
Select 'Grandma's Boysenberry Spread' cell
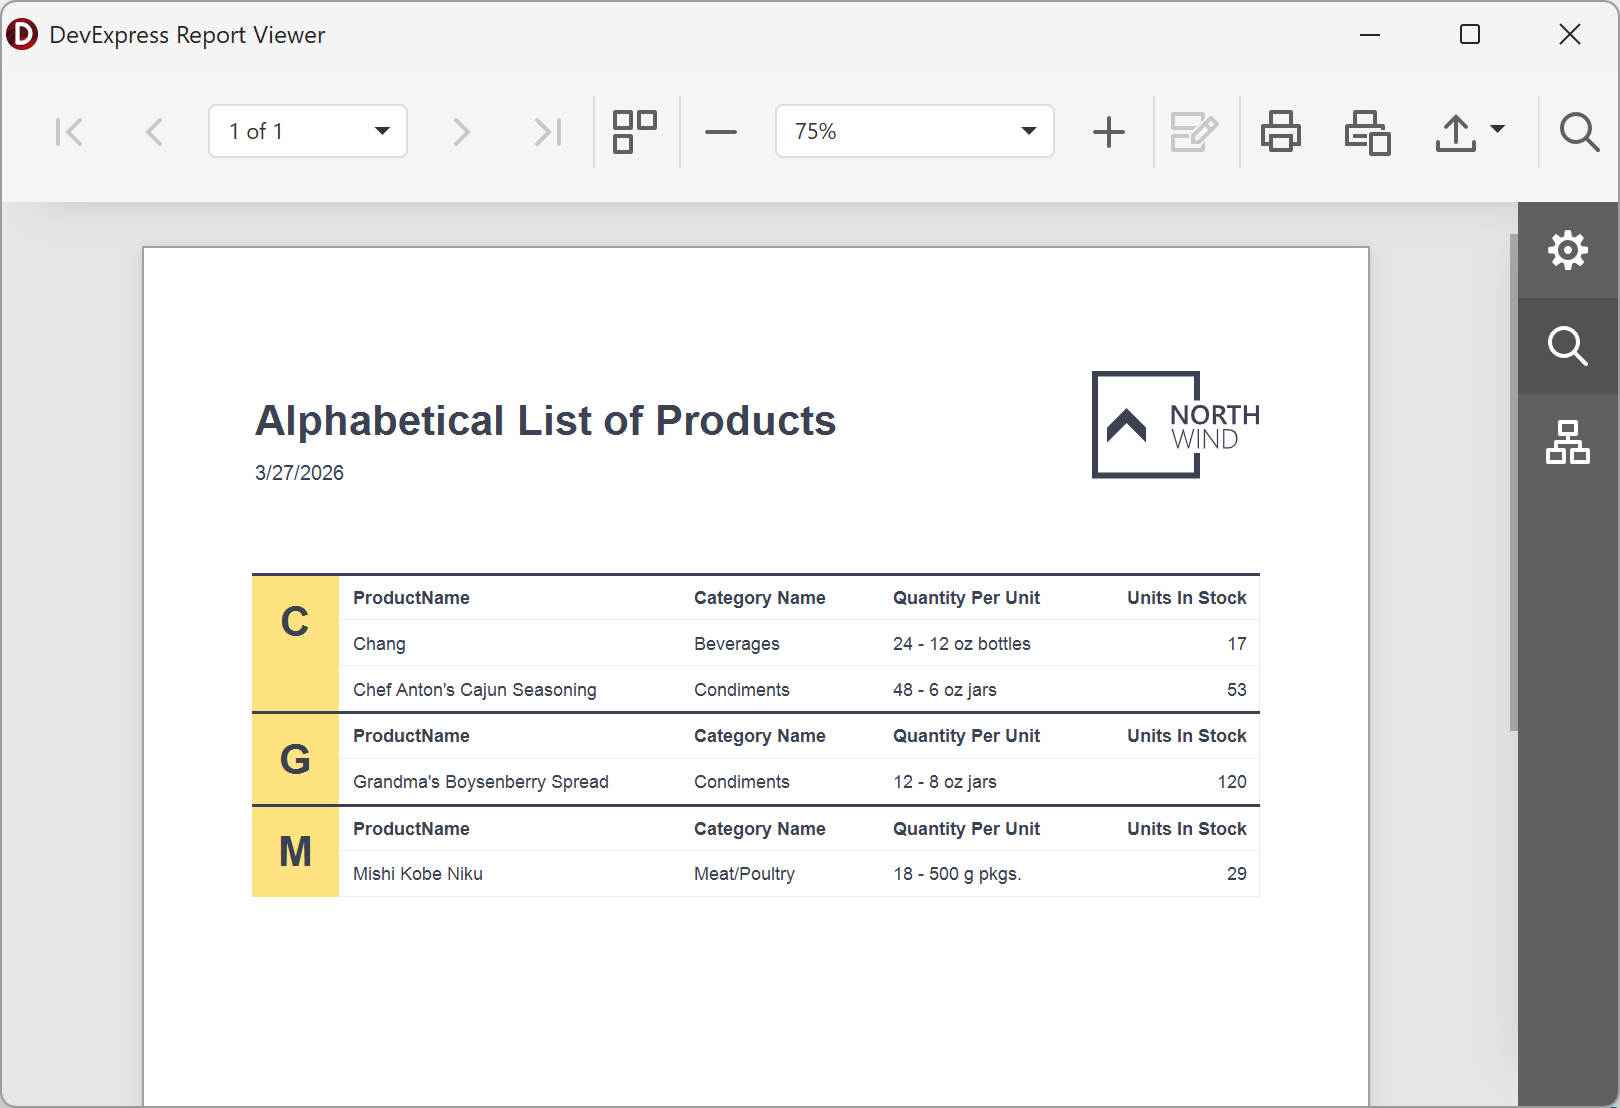pos(480,782)
